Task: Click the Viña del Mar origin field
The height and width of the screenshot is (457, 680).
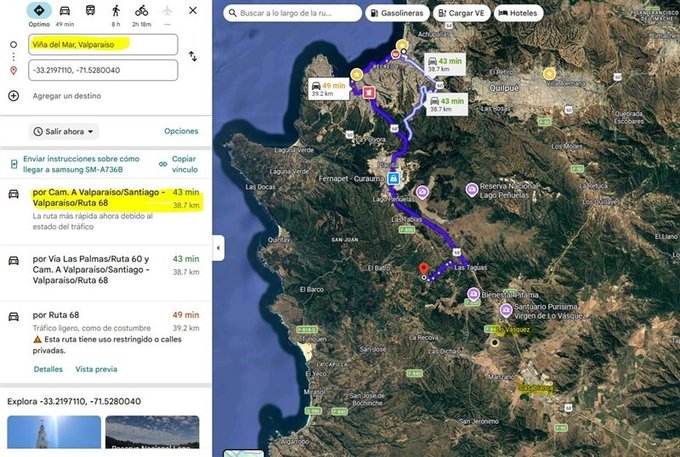Action: (105, 45)
